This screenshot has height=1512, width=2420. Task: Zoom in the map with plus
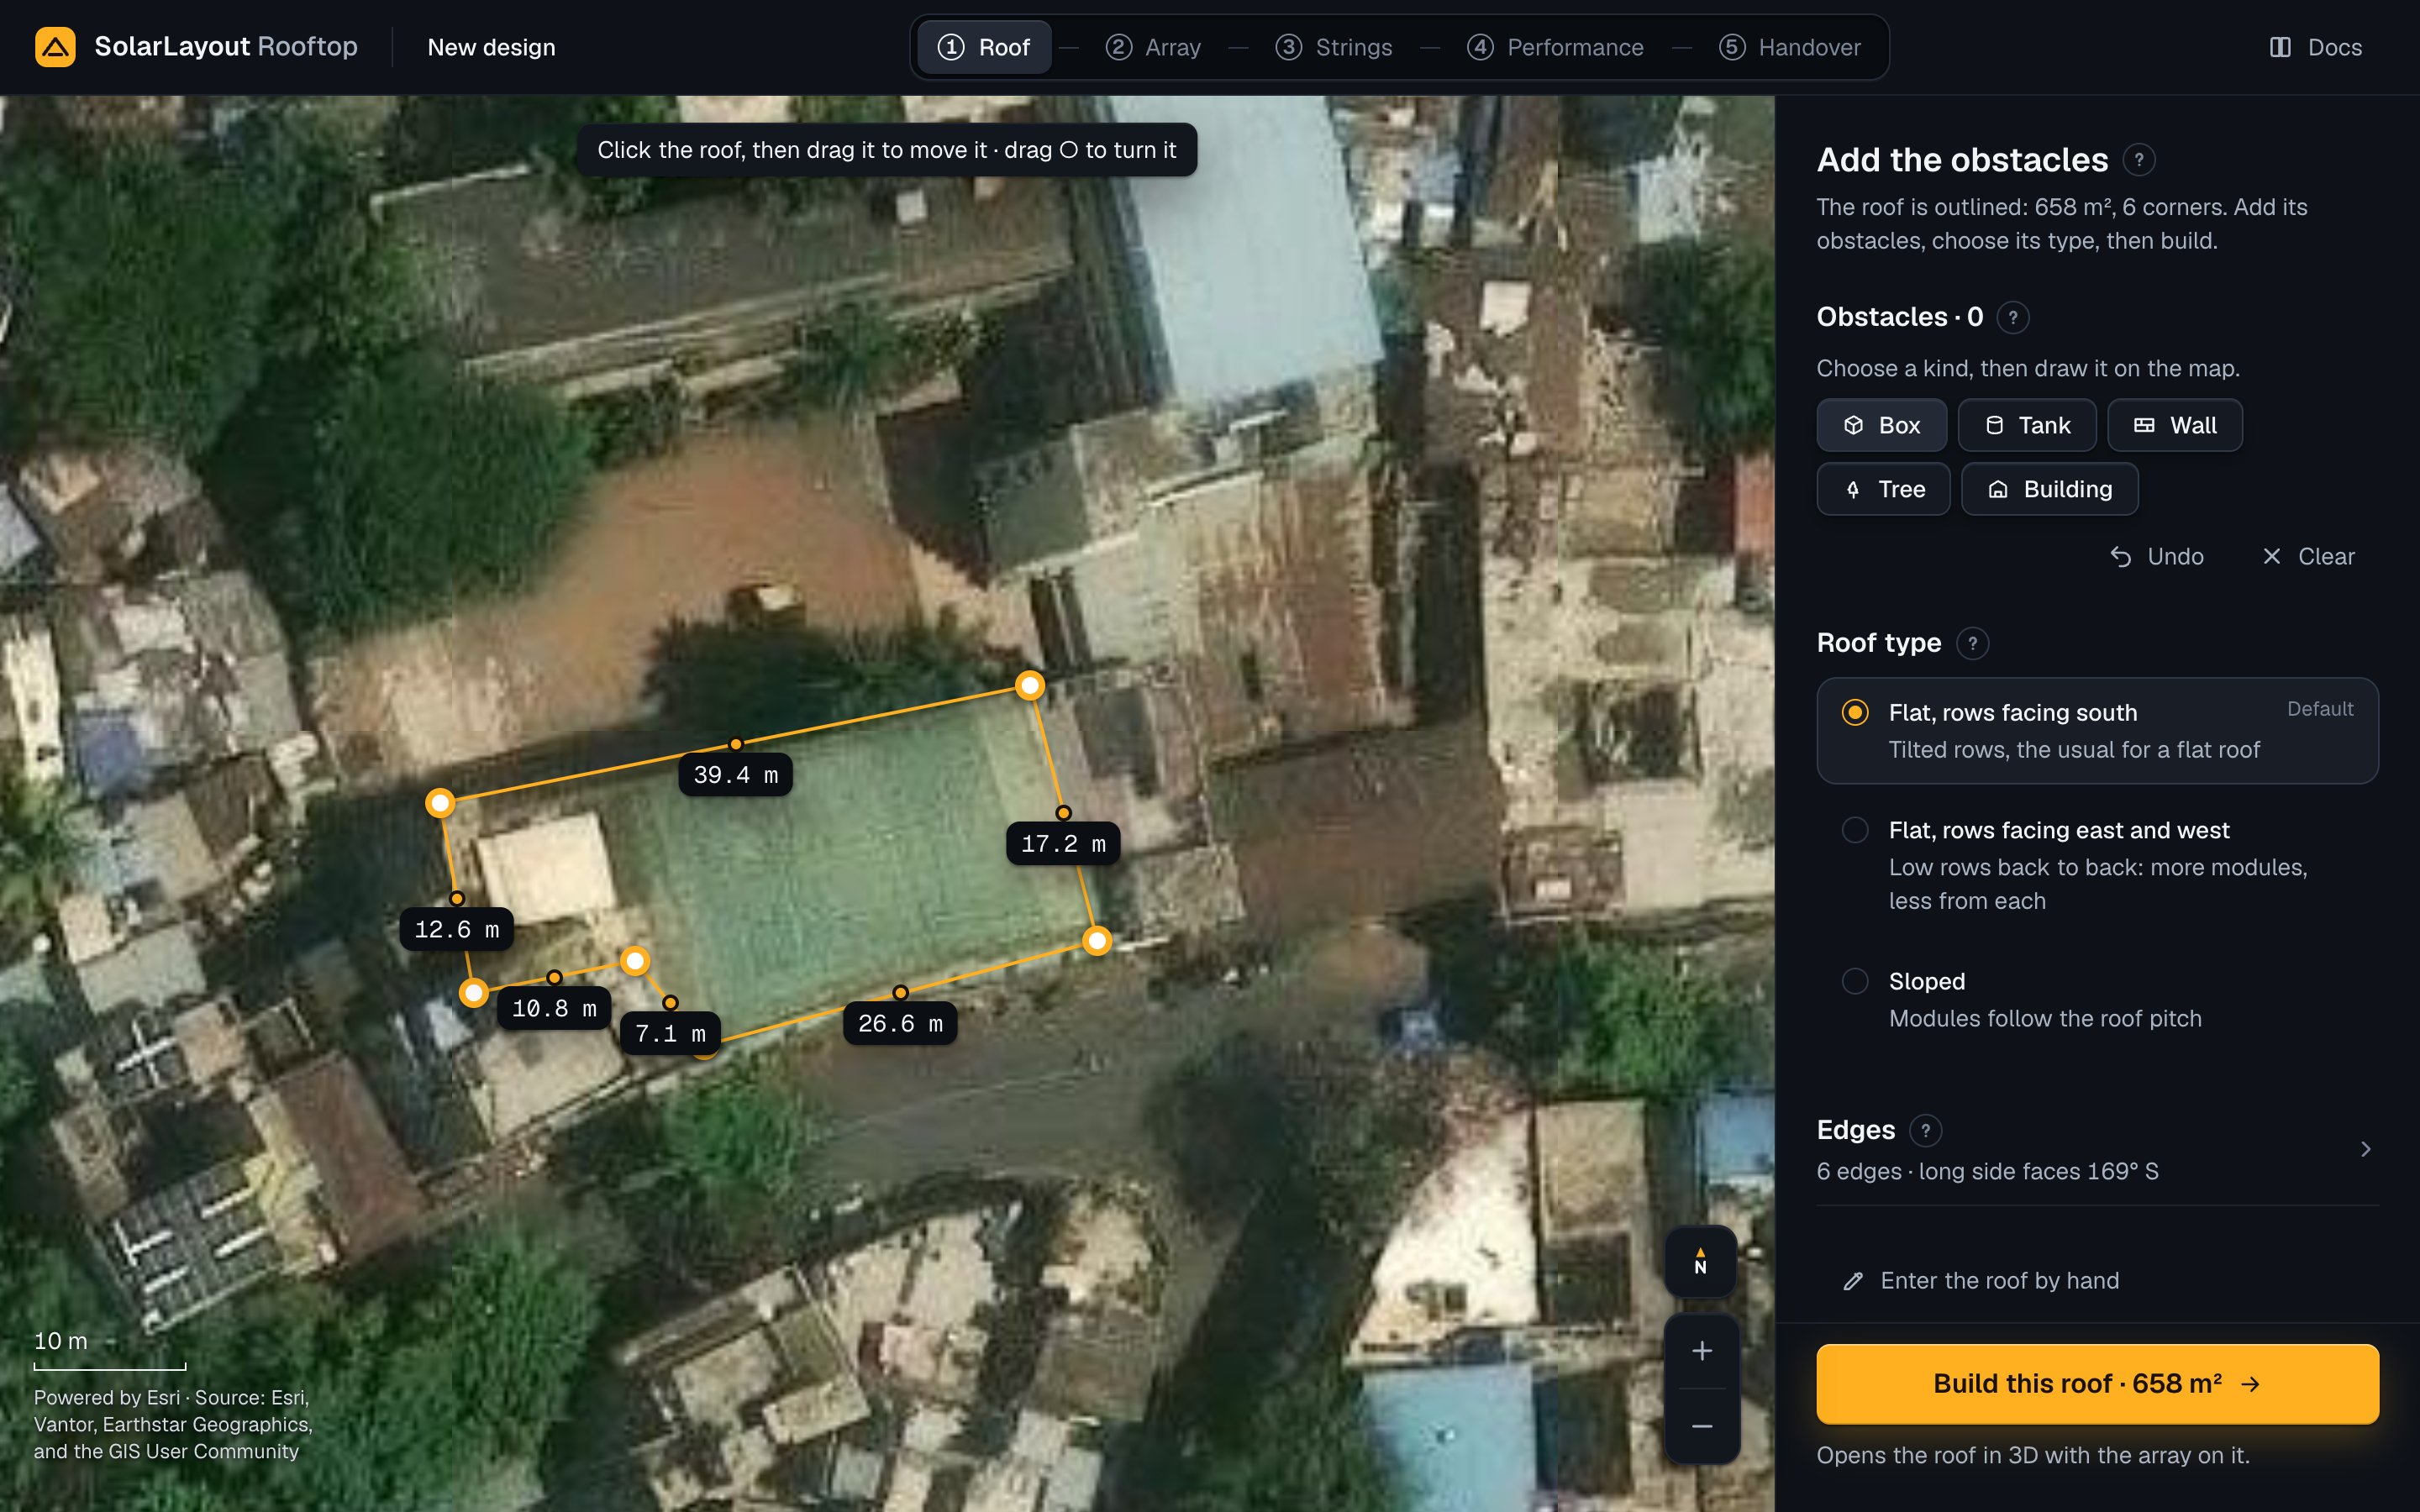tap(1701, 1351)
